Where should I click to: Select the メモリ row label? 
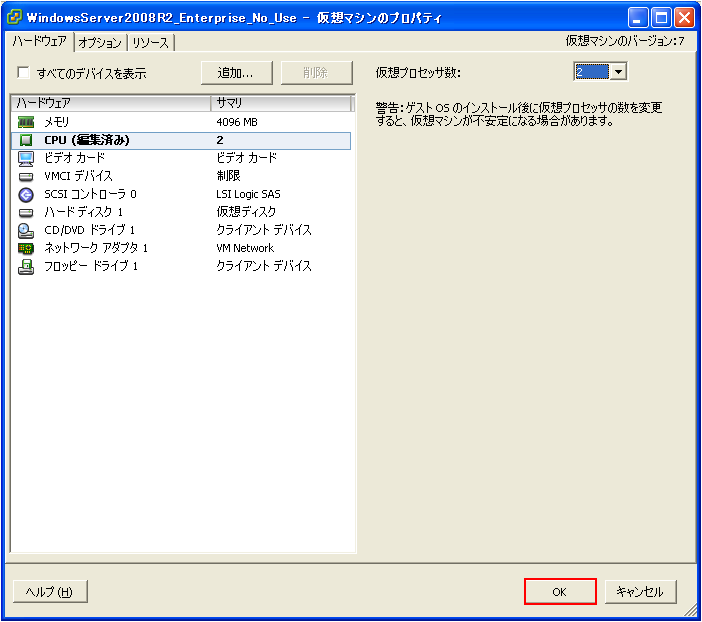pos(56,122)
